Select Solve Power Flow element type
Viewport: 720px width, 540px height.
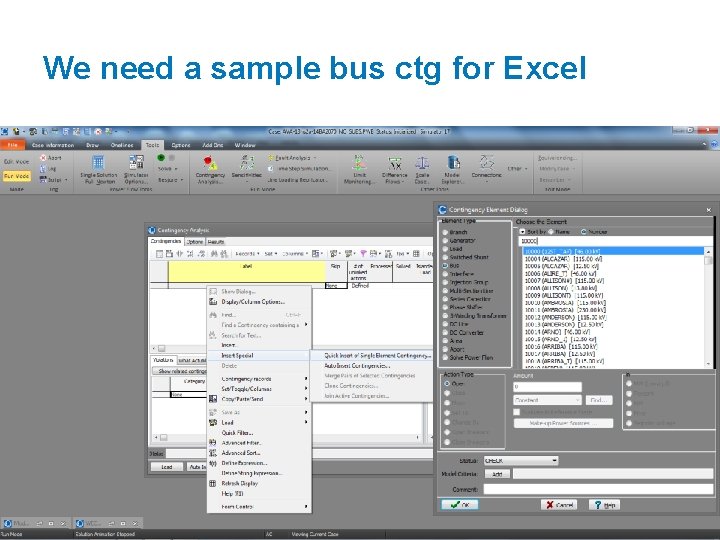pos(445,358)
